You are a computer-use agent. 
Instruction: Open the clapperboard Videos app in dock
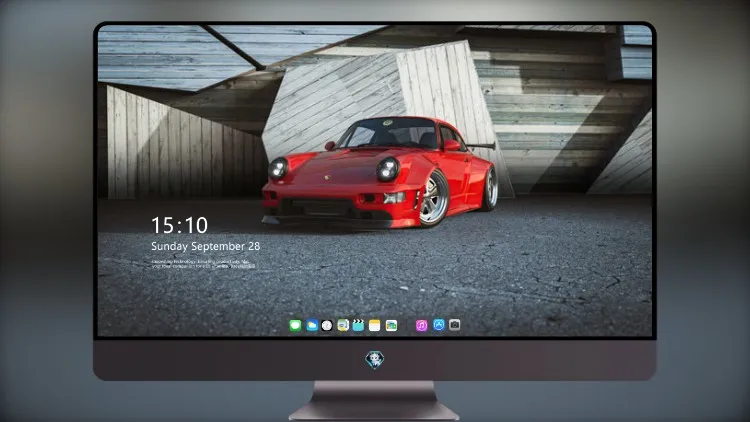pyautogui.click(x=358, y=325)
